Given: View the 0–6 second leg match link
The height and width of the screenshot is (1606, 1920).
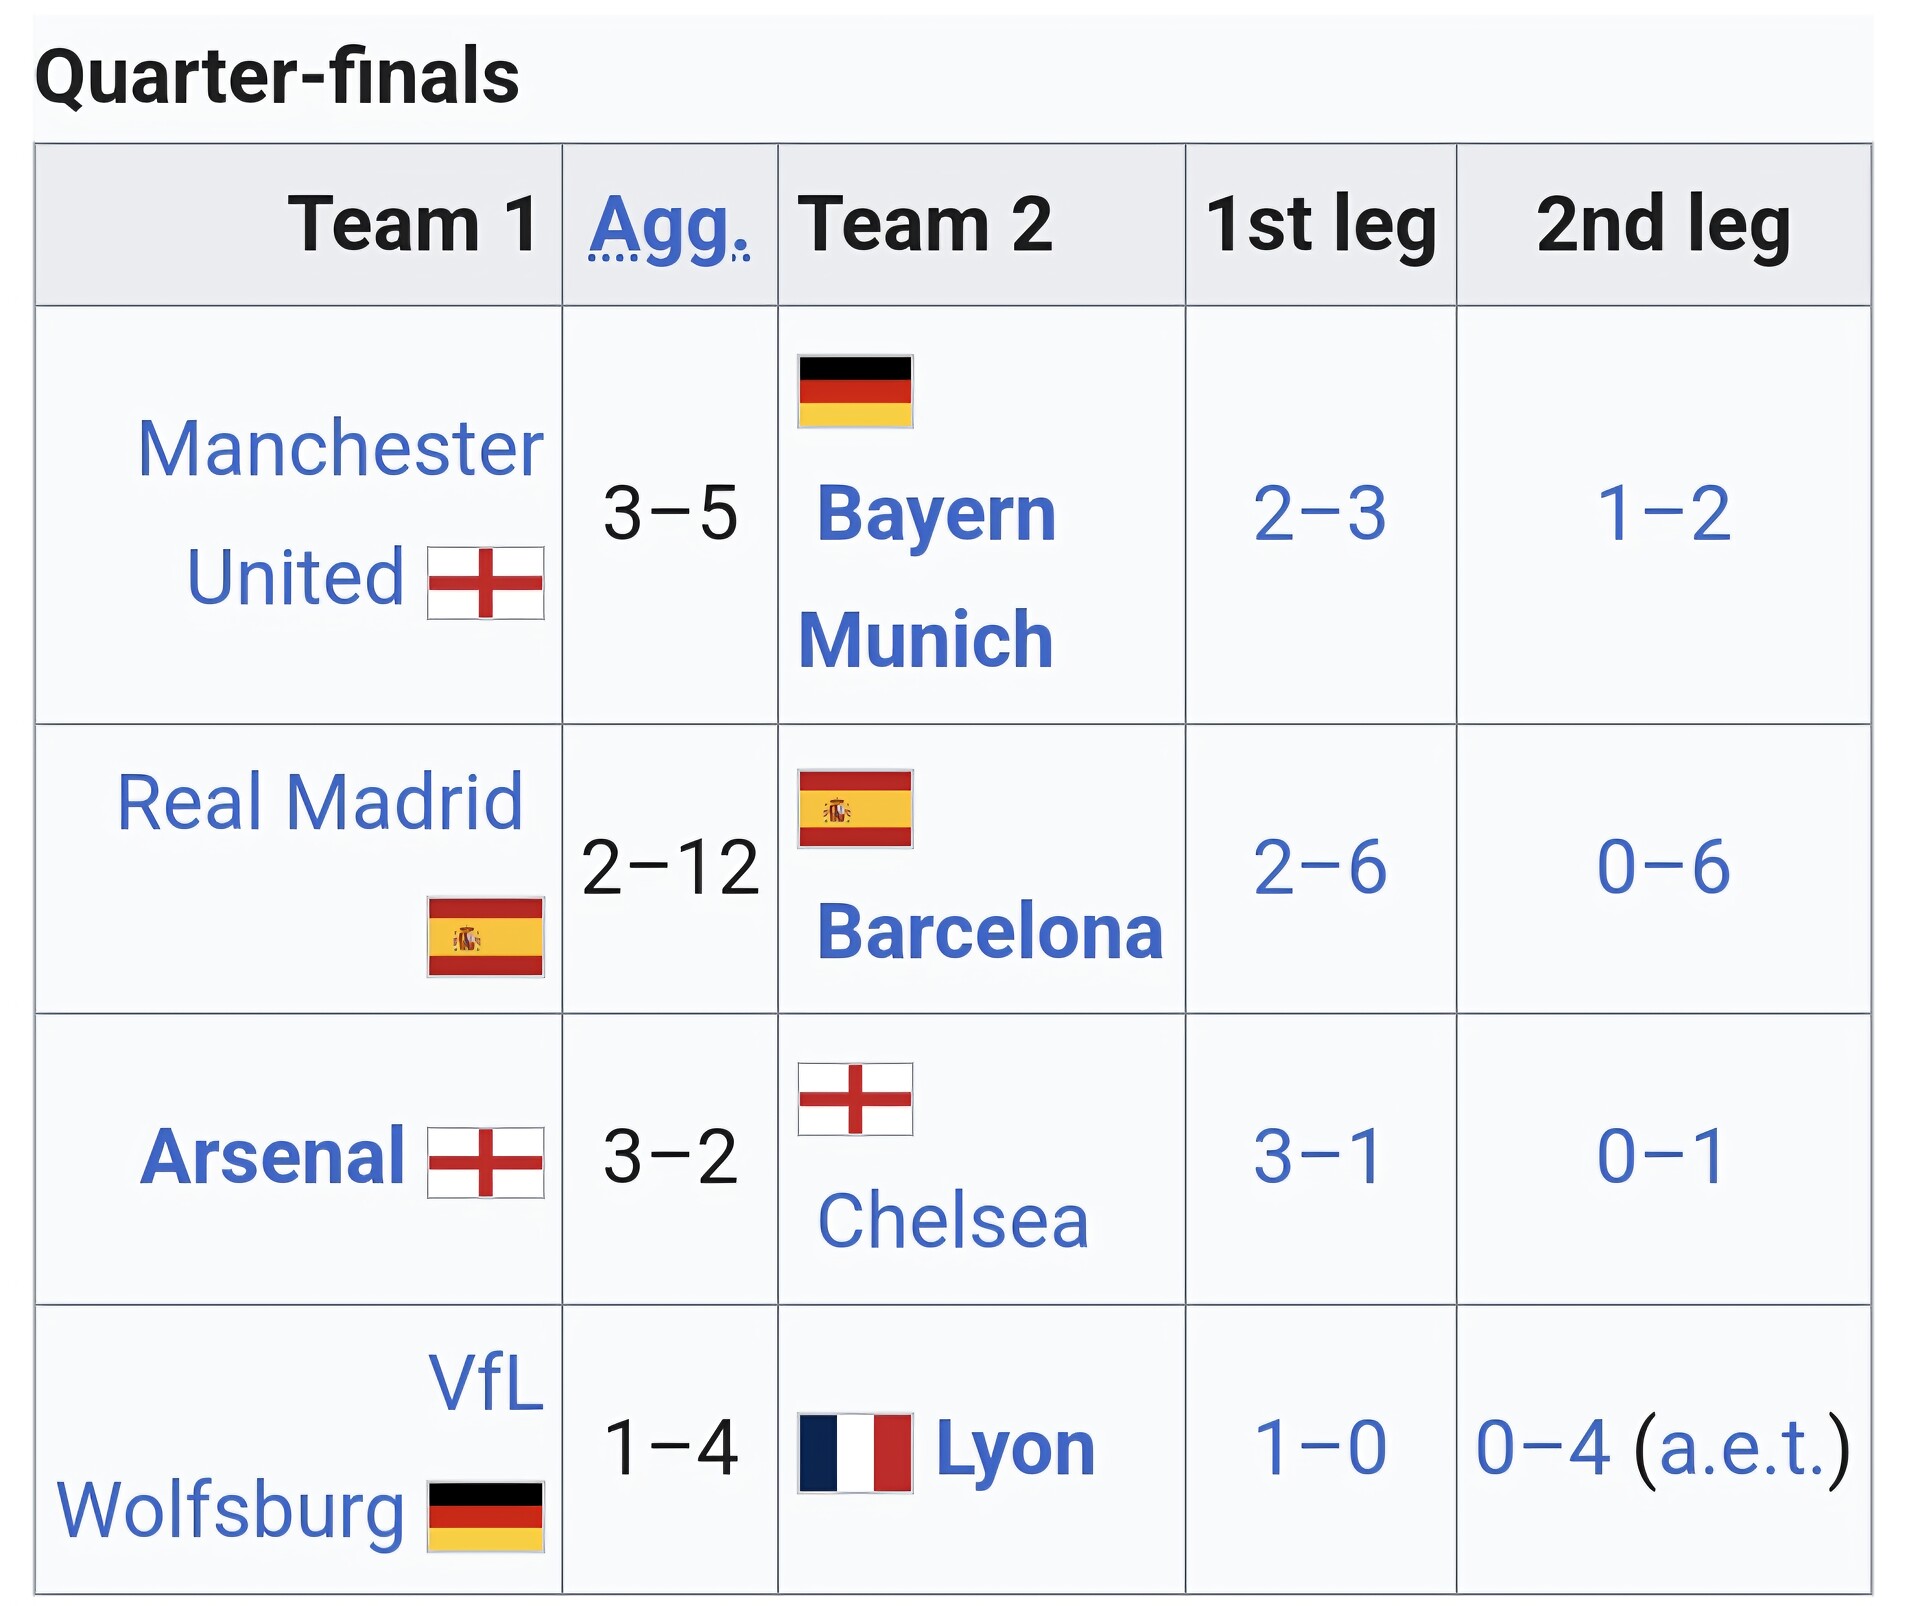Looking at the screenshot, I should pyautogui.click(x=1663, y=867).
